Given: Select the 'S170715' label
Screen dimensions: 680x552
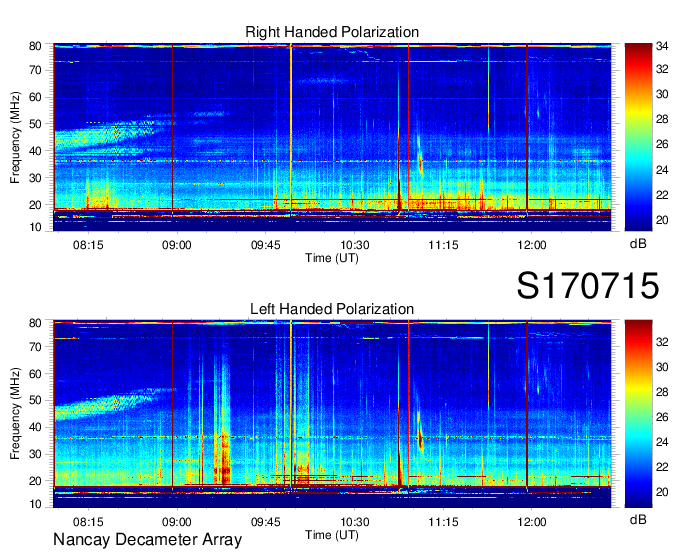Looking at the screenshot, I should click(588, 286).
